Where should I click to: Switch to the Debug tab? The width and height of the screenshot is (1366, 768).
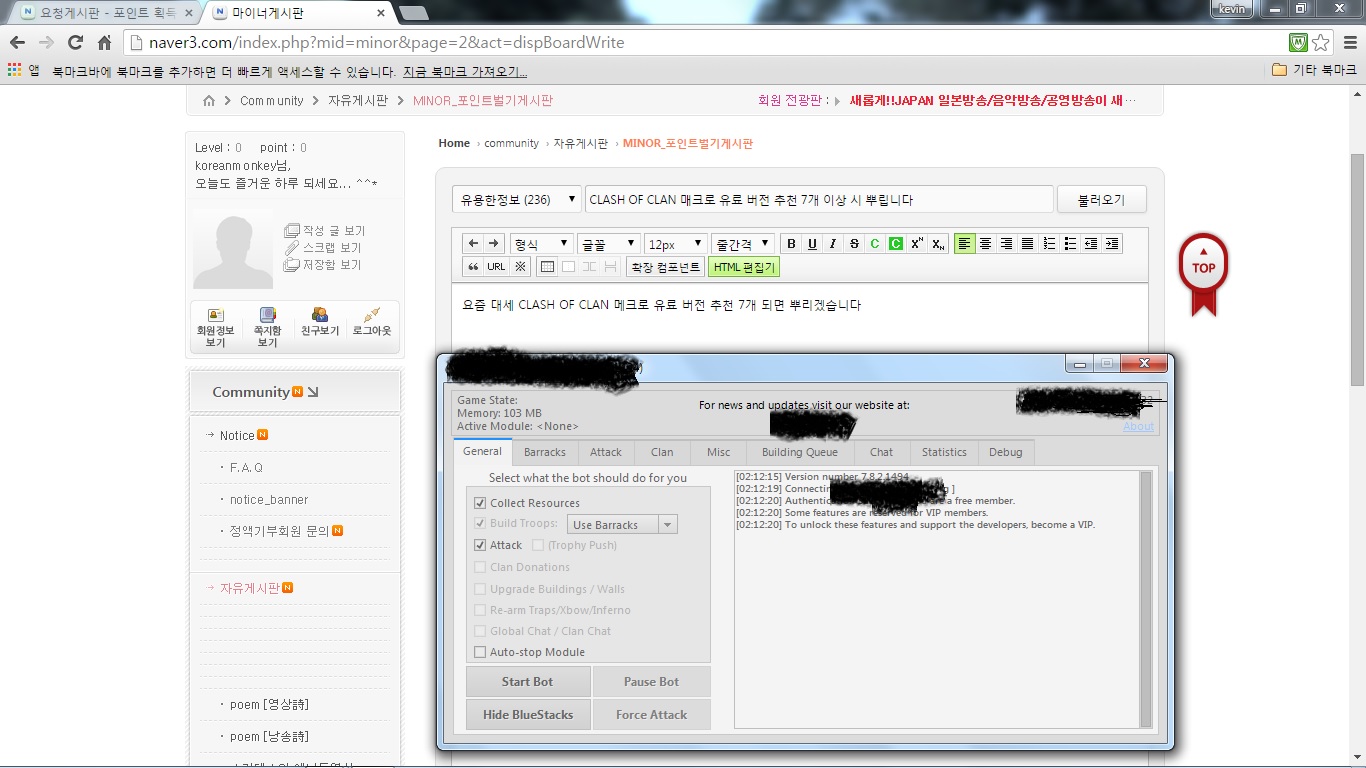[1006, 452]
